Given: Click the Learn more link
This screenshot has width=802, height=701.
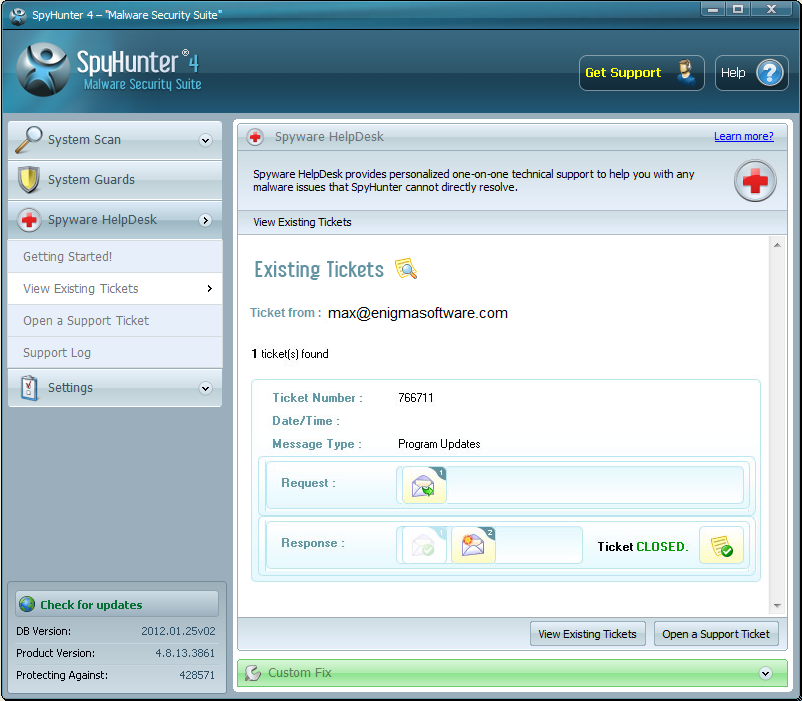Looking at the screenshot, I should click(743, 136).
